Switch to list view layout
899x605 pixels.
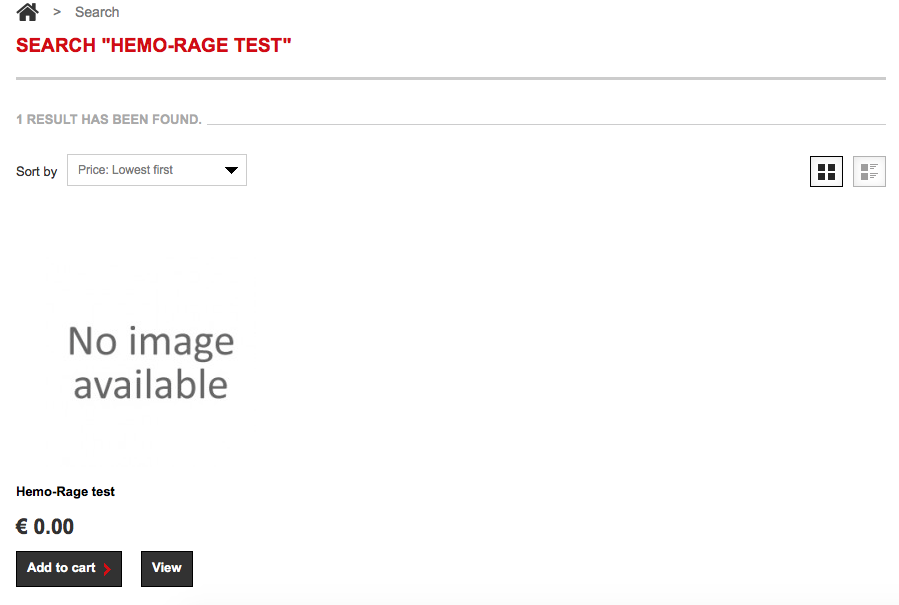[x=869, y=171]
